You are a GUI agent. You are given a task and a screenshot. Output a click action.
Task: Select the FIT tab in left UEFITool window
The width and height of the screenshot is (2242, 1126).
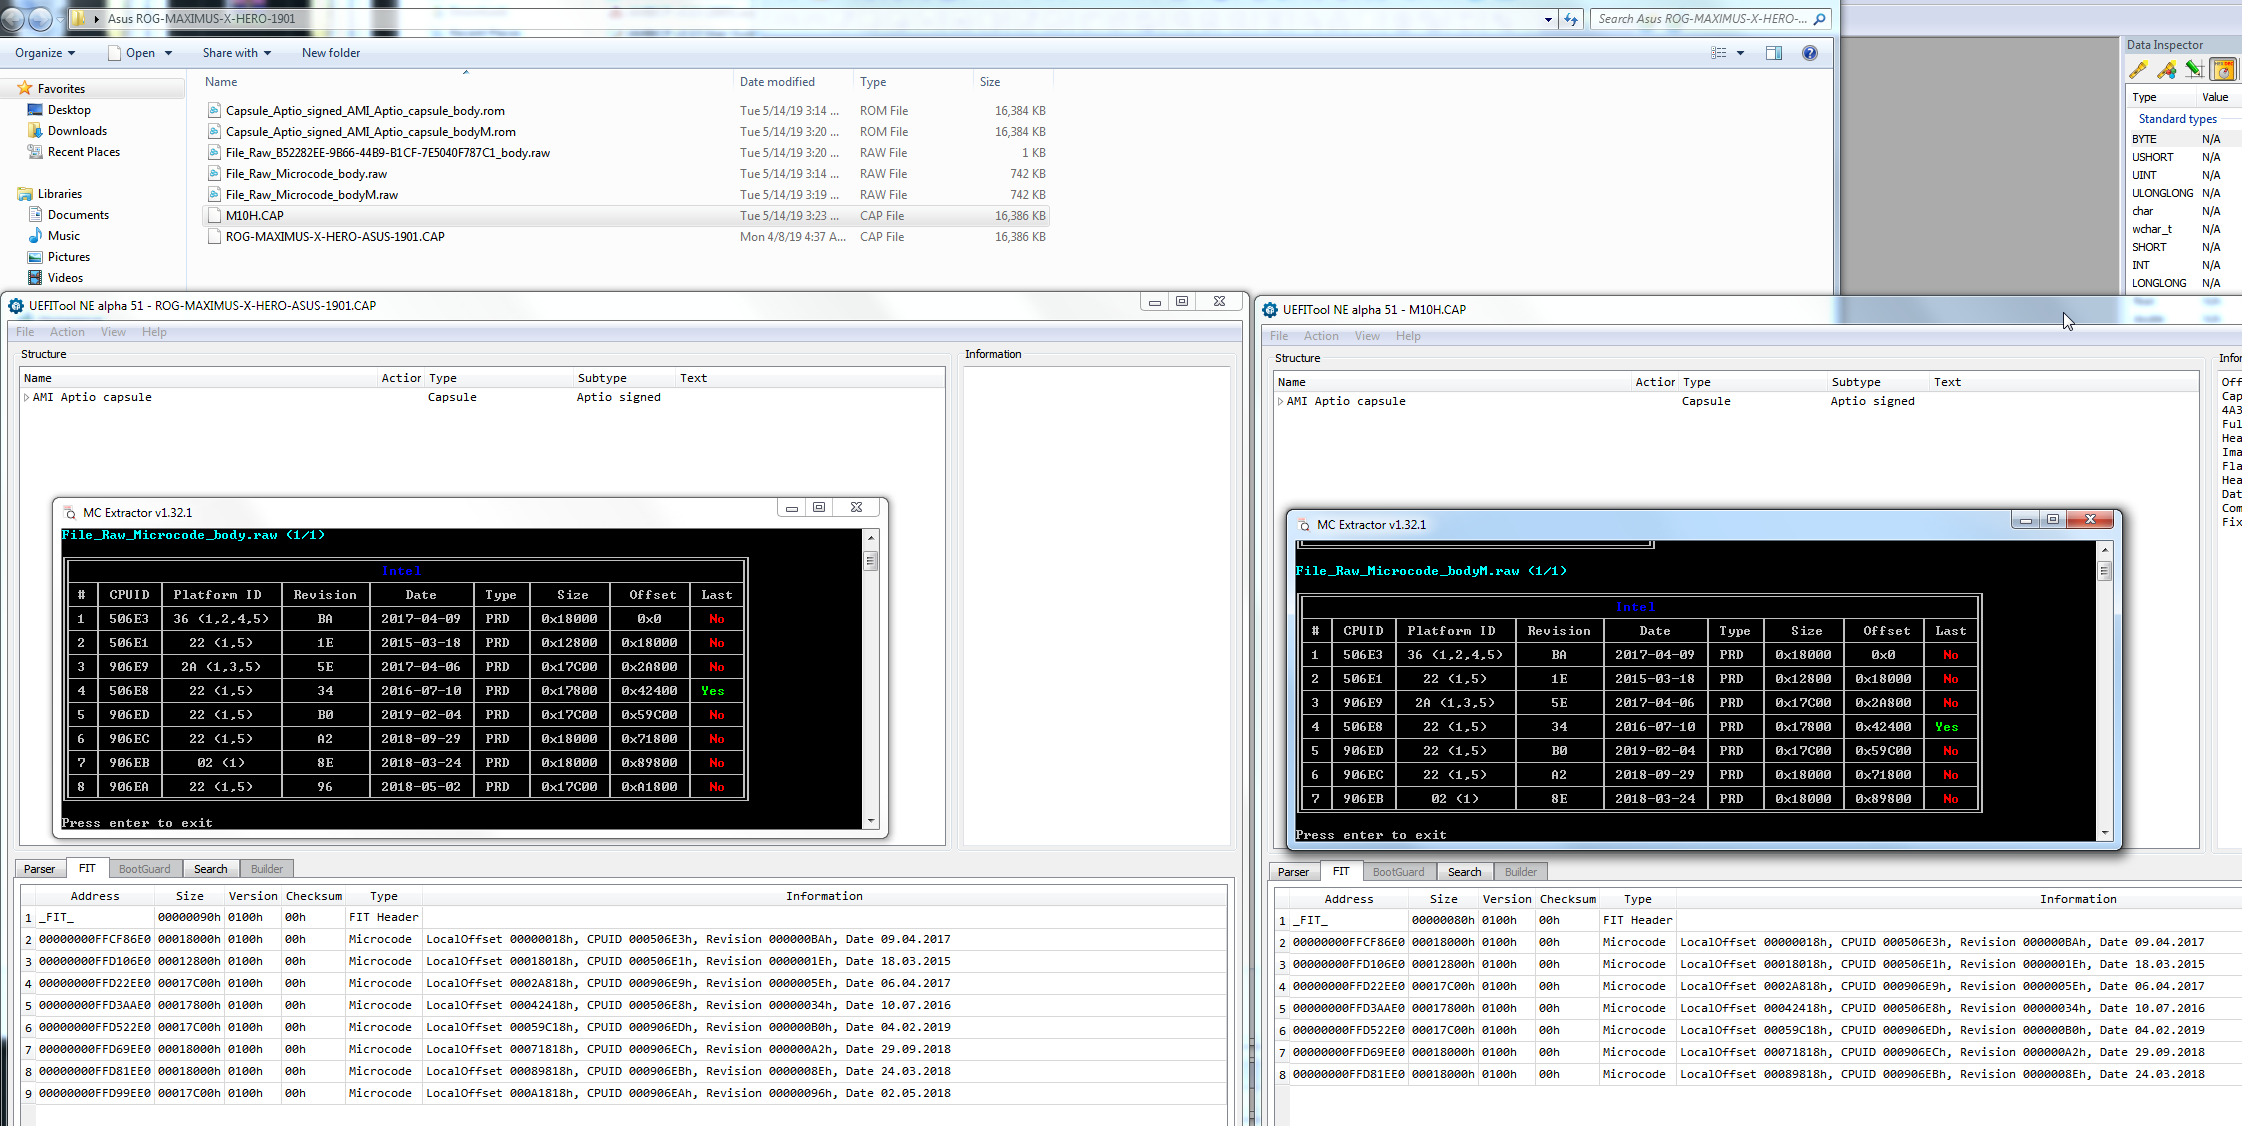tap(88, 868)
